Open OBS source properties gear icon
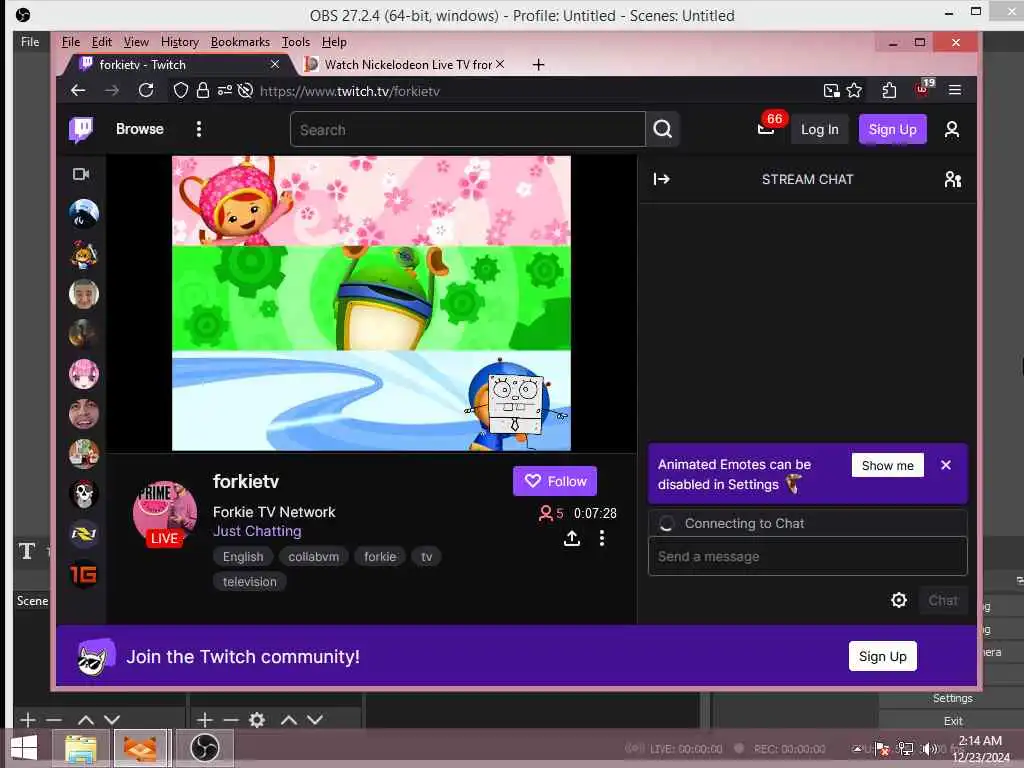 [257, 720]
